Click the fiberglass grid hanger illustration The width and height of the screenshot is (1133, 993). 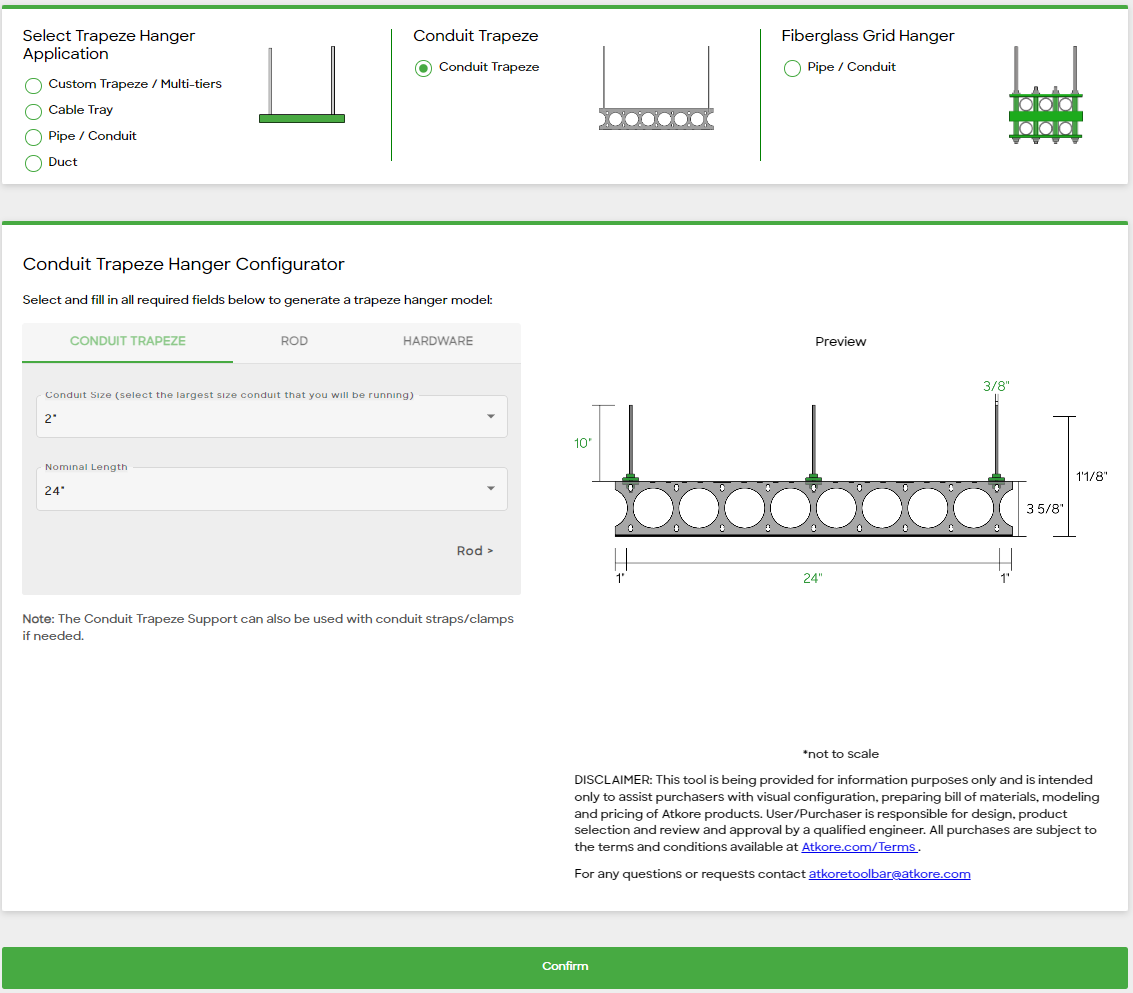[x=1046, y=95]
